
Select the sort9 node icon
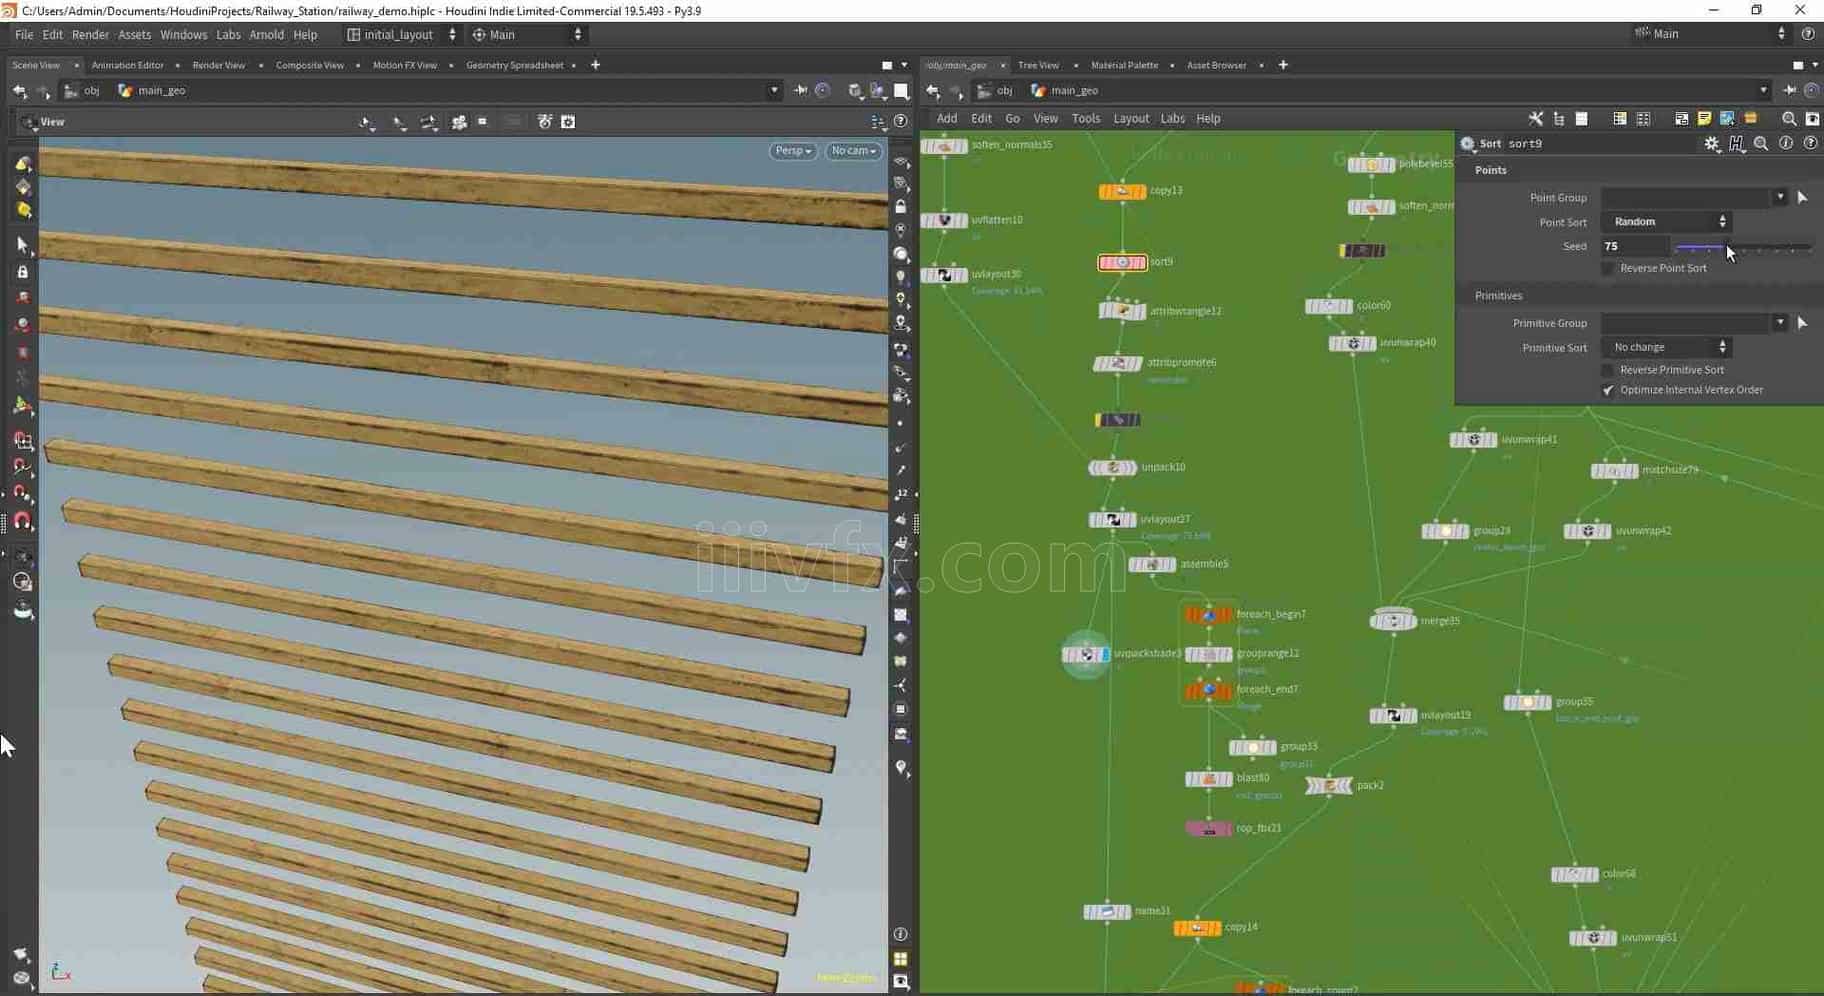(x=1122, y=262)
